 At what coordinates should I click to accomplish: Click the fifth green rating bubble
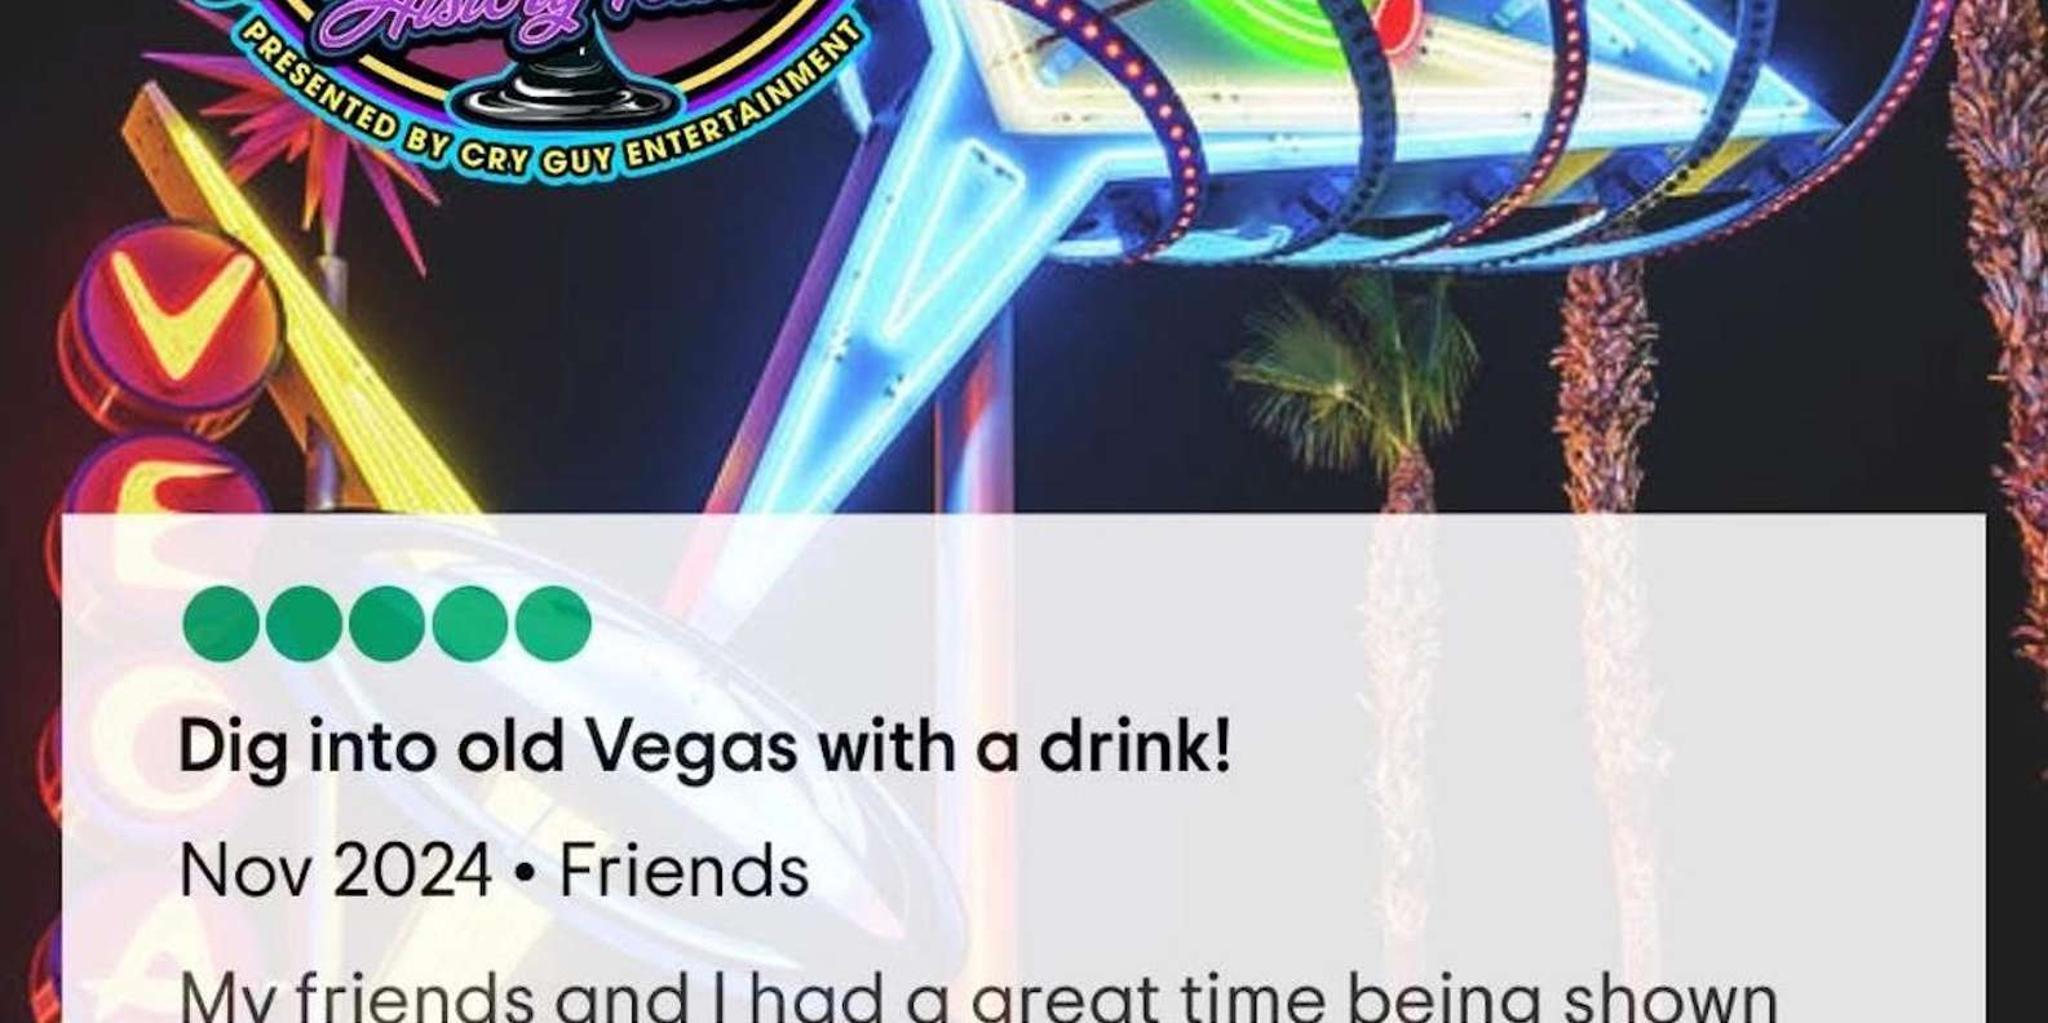553,623
